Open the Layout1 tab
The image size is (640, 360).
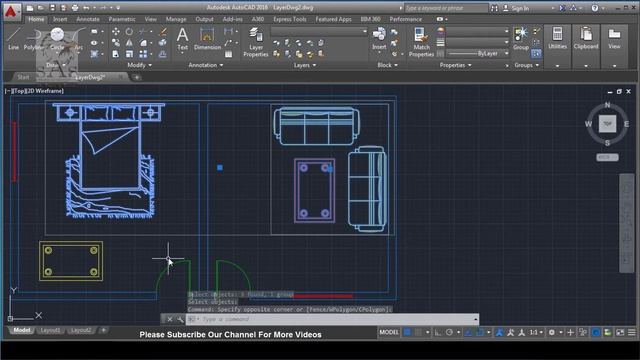(50, 330)
